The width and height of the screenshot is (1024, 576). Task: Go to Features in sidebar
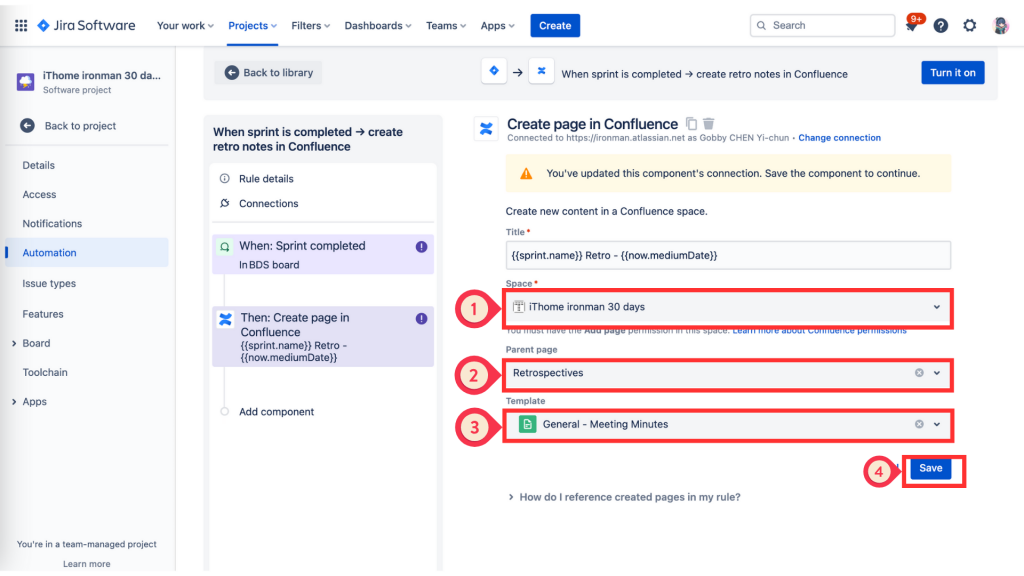(x=43, y=314)
